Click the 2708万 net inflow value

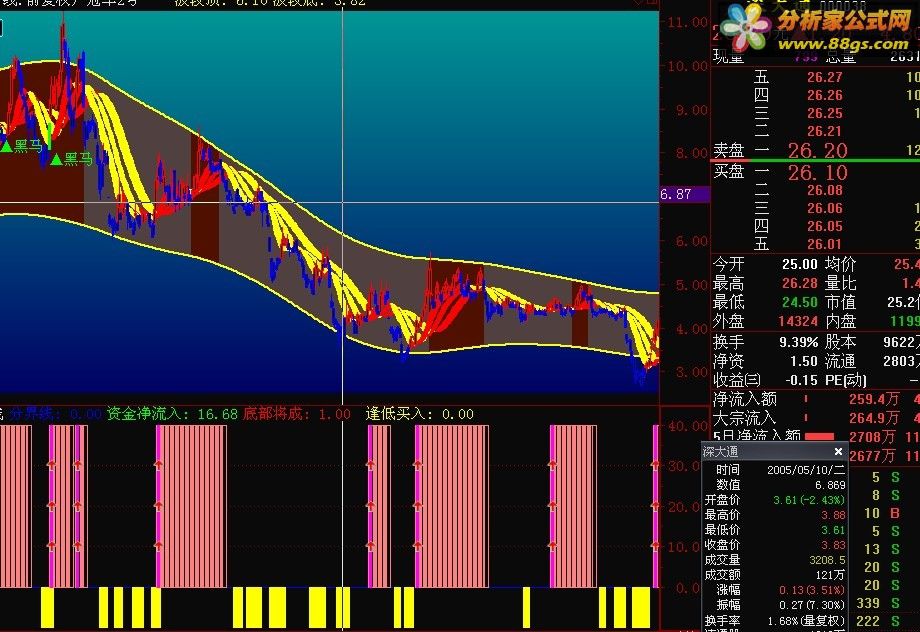872,437
